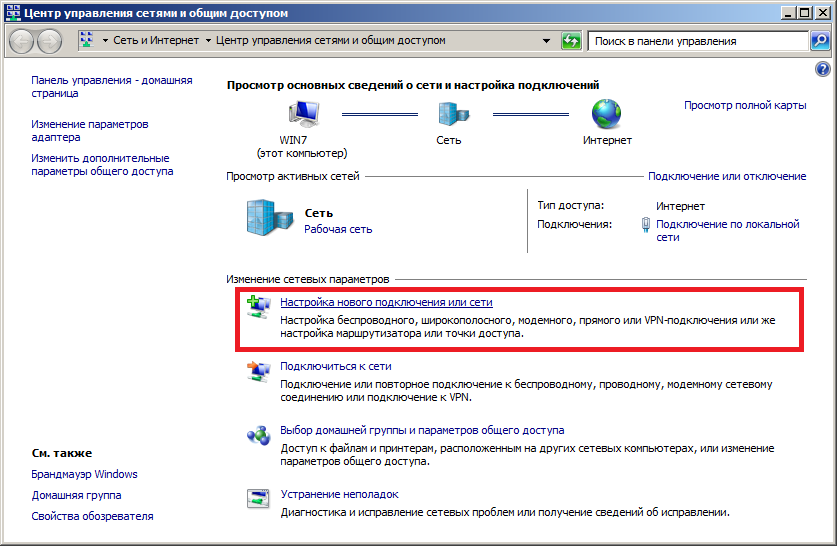Click the Интернет globe icon
The width and height of the screenshot is (837, 546).
tap(607, 113)
